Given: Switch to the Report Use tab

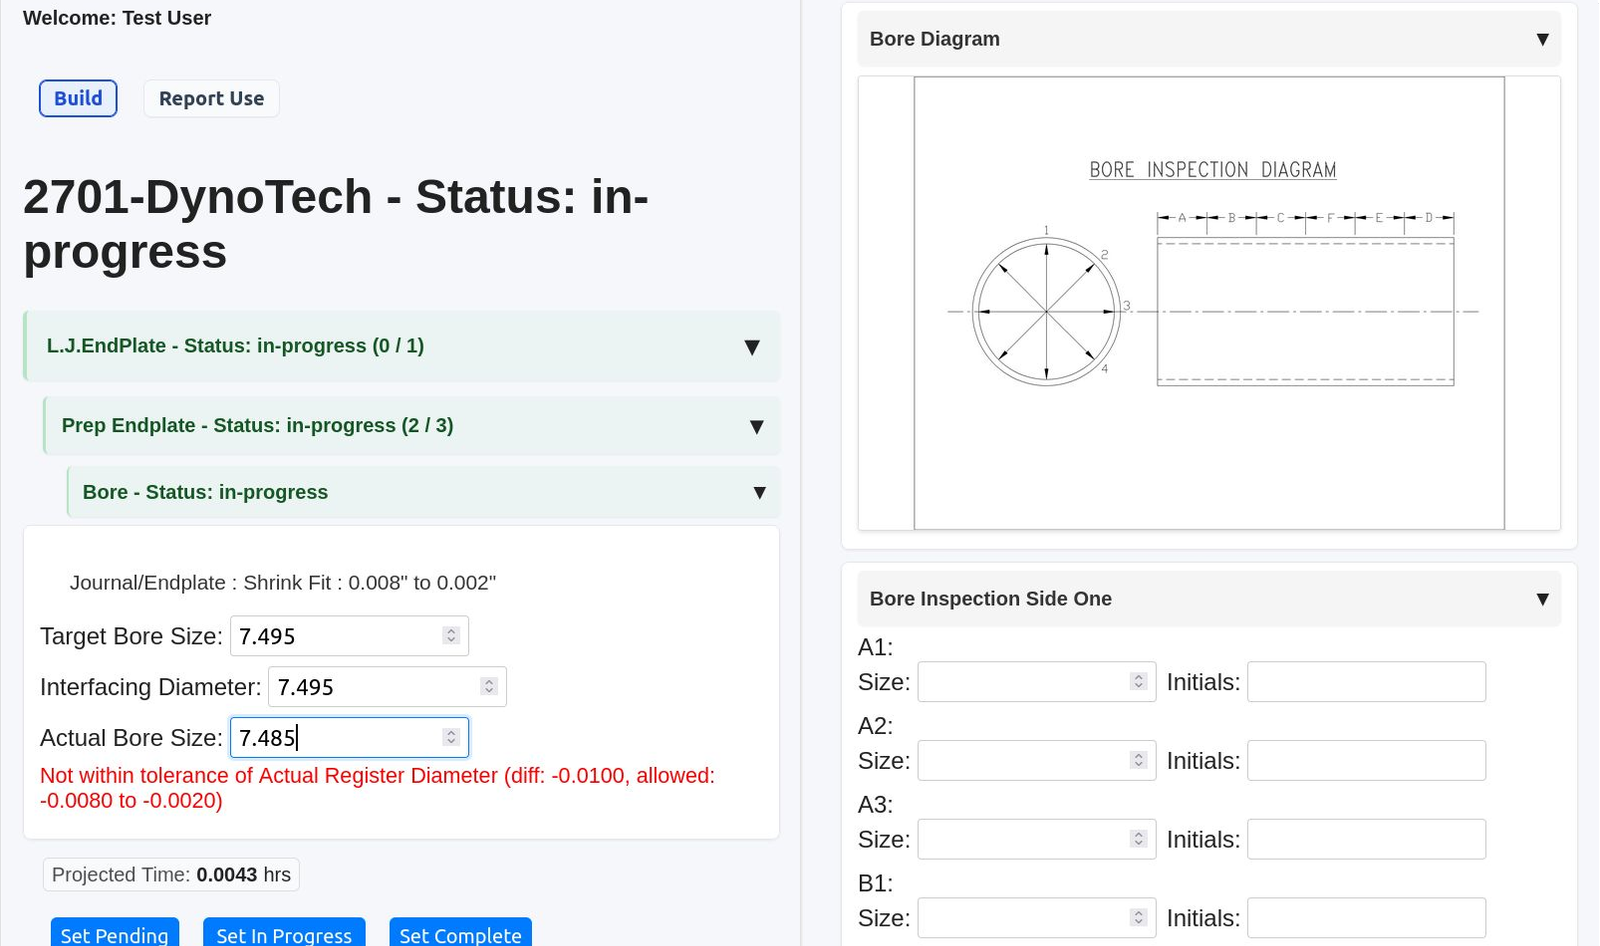Looking at the screenshot, I should click(211, 98).
